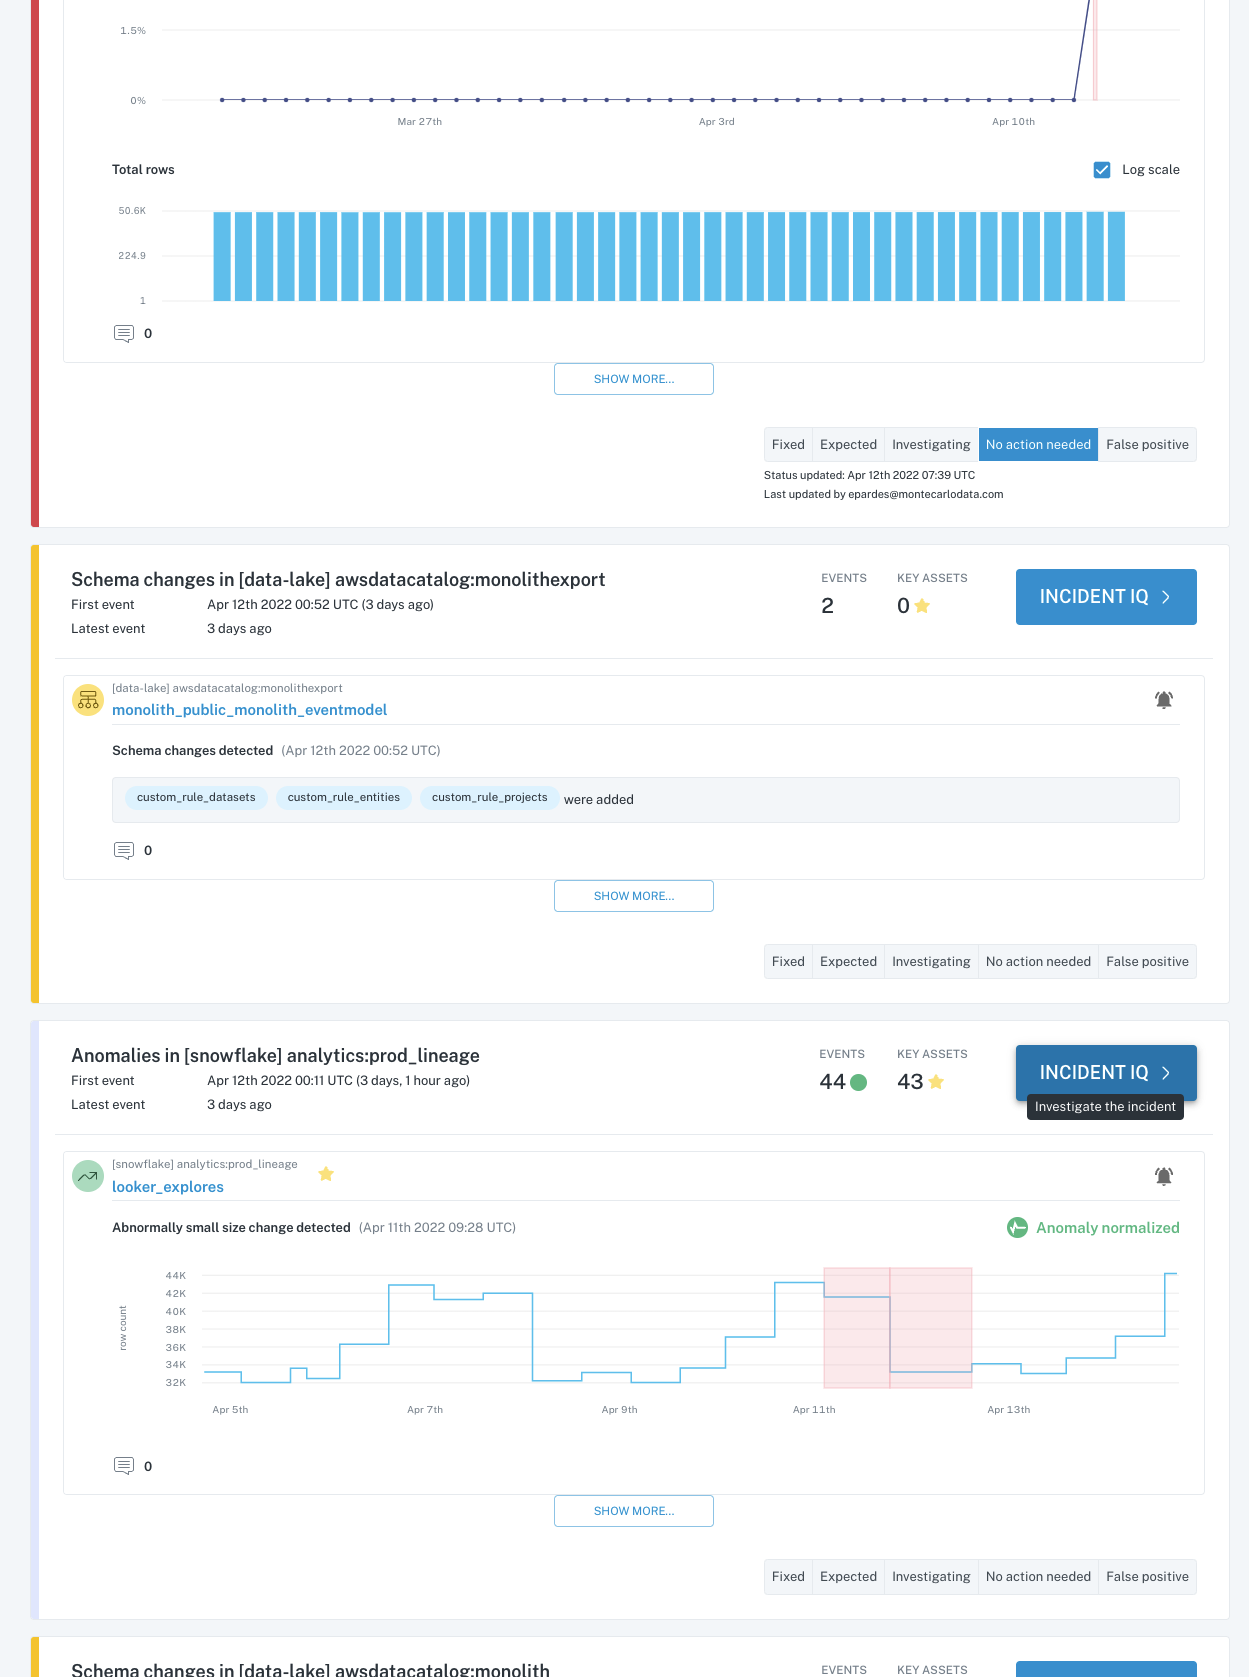
Task: Set prod_lineage incident to No action needed
Action: (x=1038, y=1577)
